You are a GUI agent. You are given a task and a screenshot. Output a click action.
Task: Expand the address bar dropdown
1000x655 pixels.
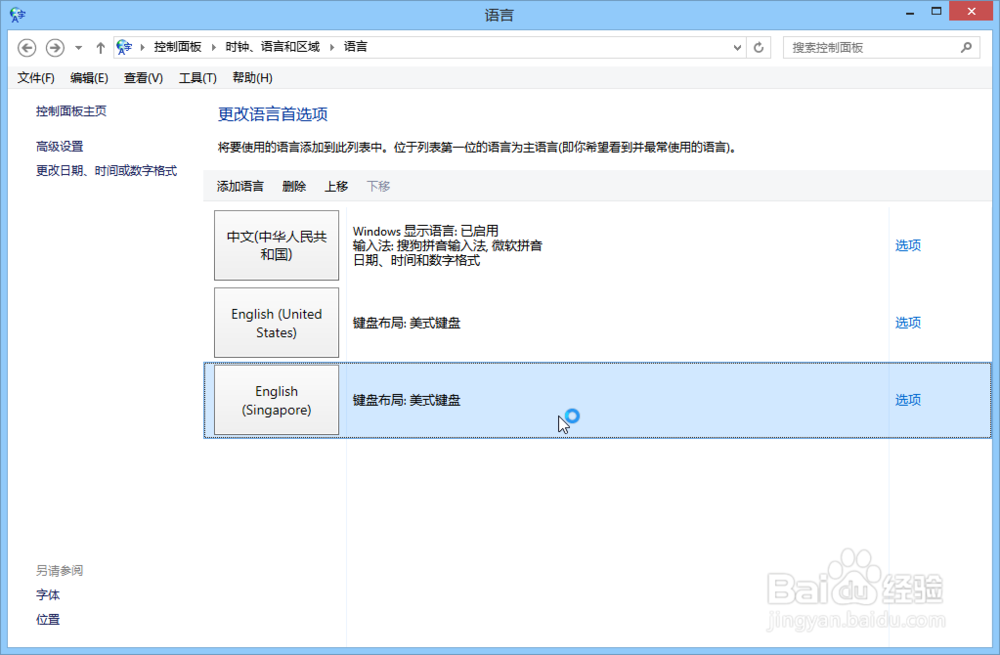point(737,47)
